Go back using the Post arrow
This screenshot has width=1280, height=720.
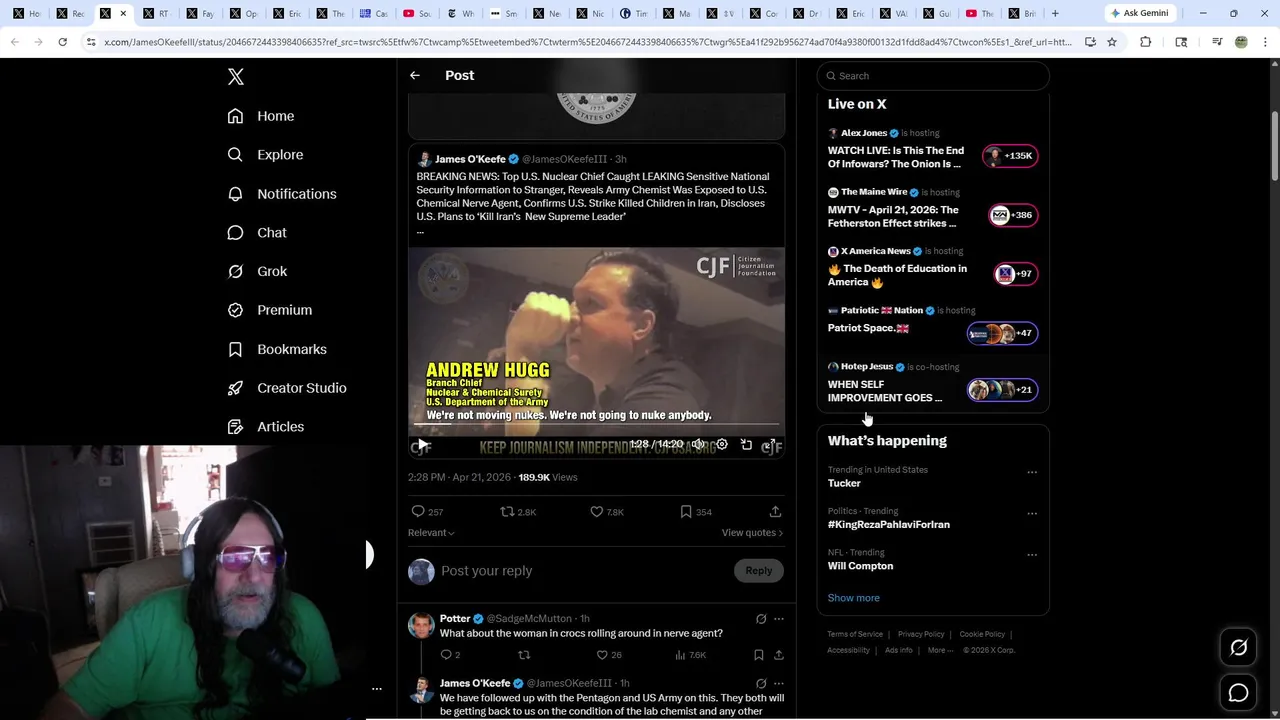tap(415, 75)
